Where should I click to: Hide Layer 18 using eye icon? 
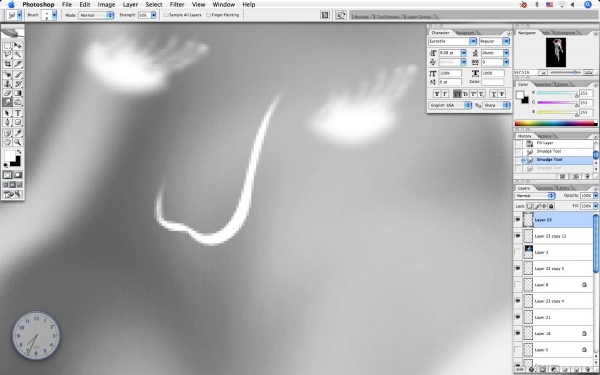point(518,333)
